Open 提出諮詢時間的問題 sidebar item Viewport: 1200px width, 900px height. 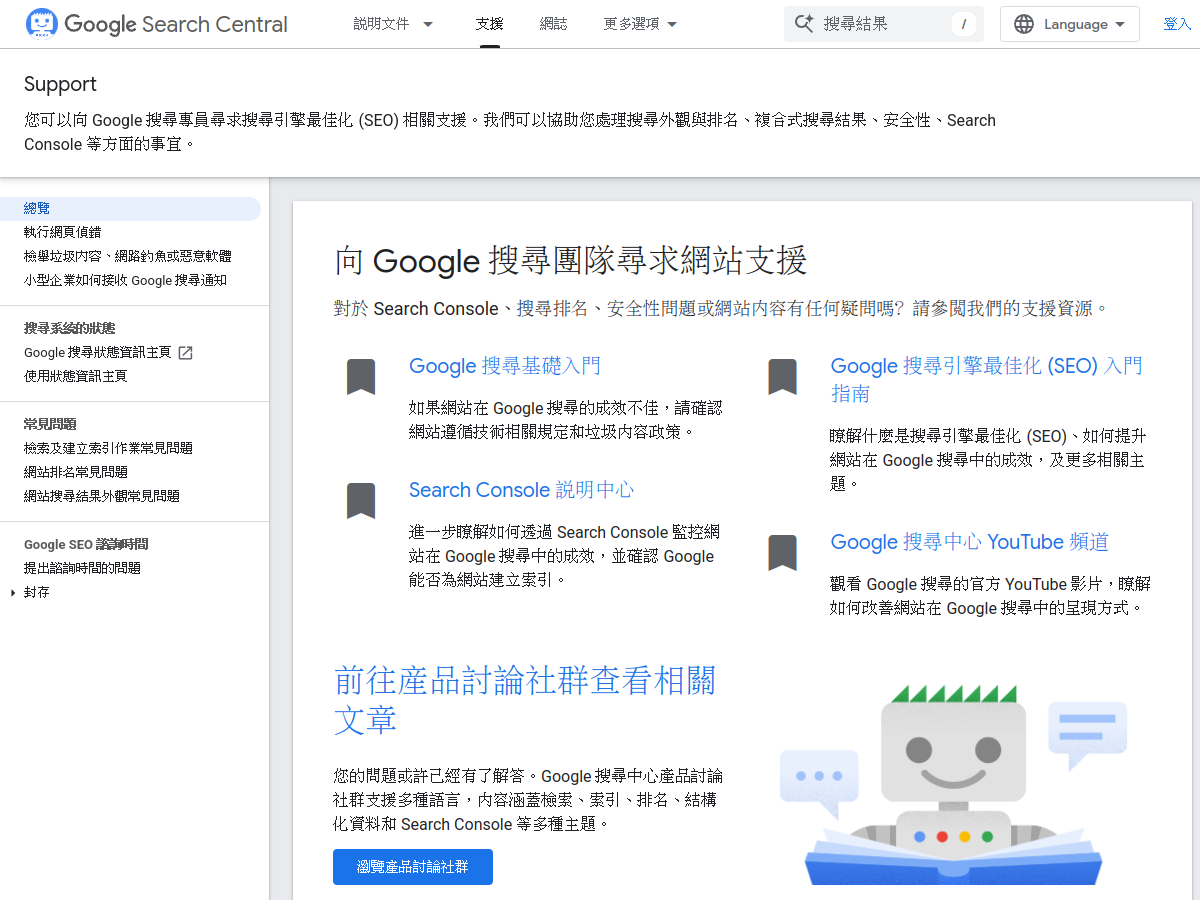point(82,568)
